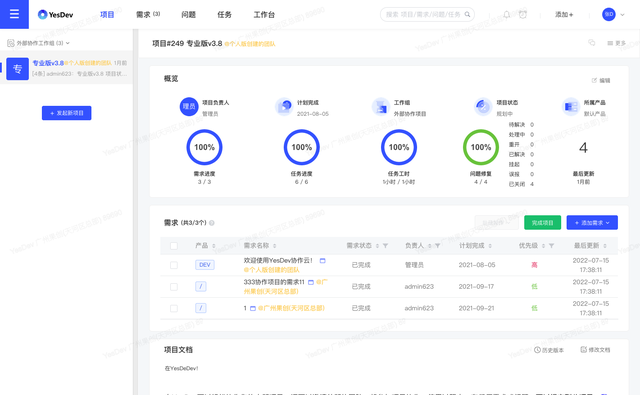Switch to the 需求 tab
Viewport: 640px width, 395px height.
click(x=148, y=15)
